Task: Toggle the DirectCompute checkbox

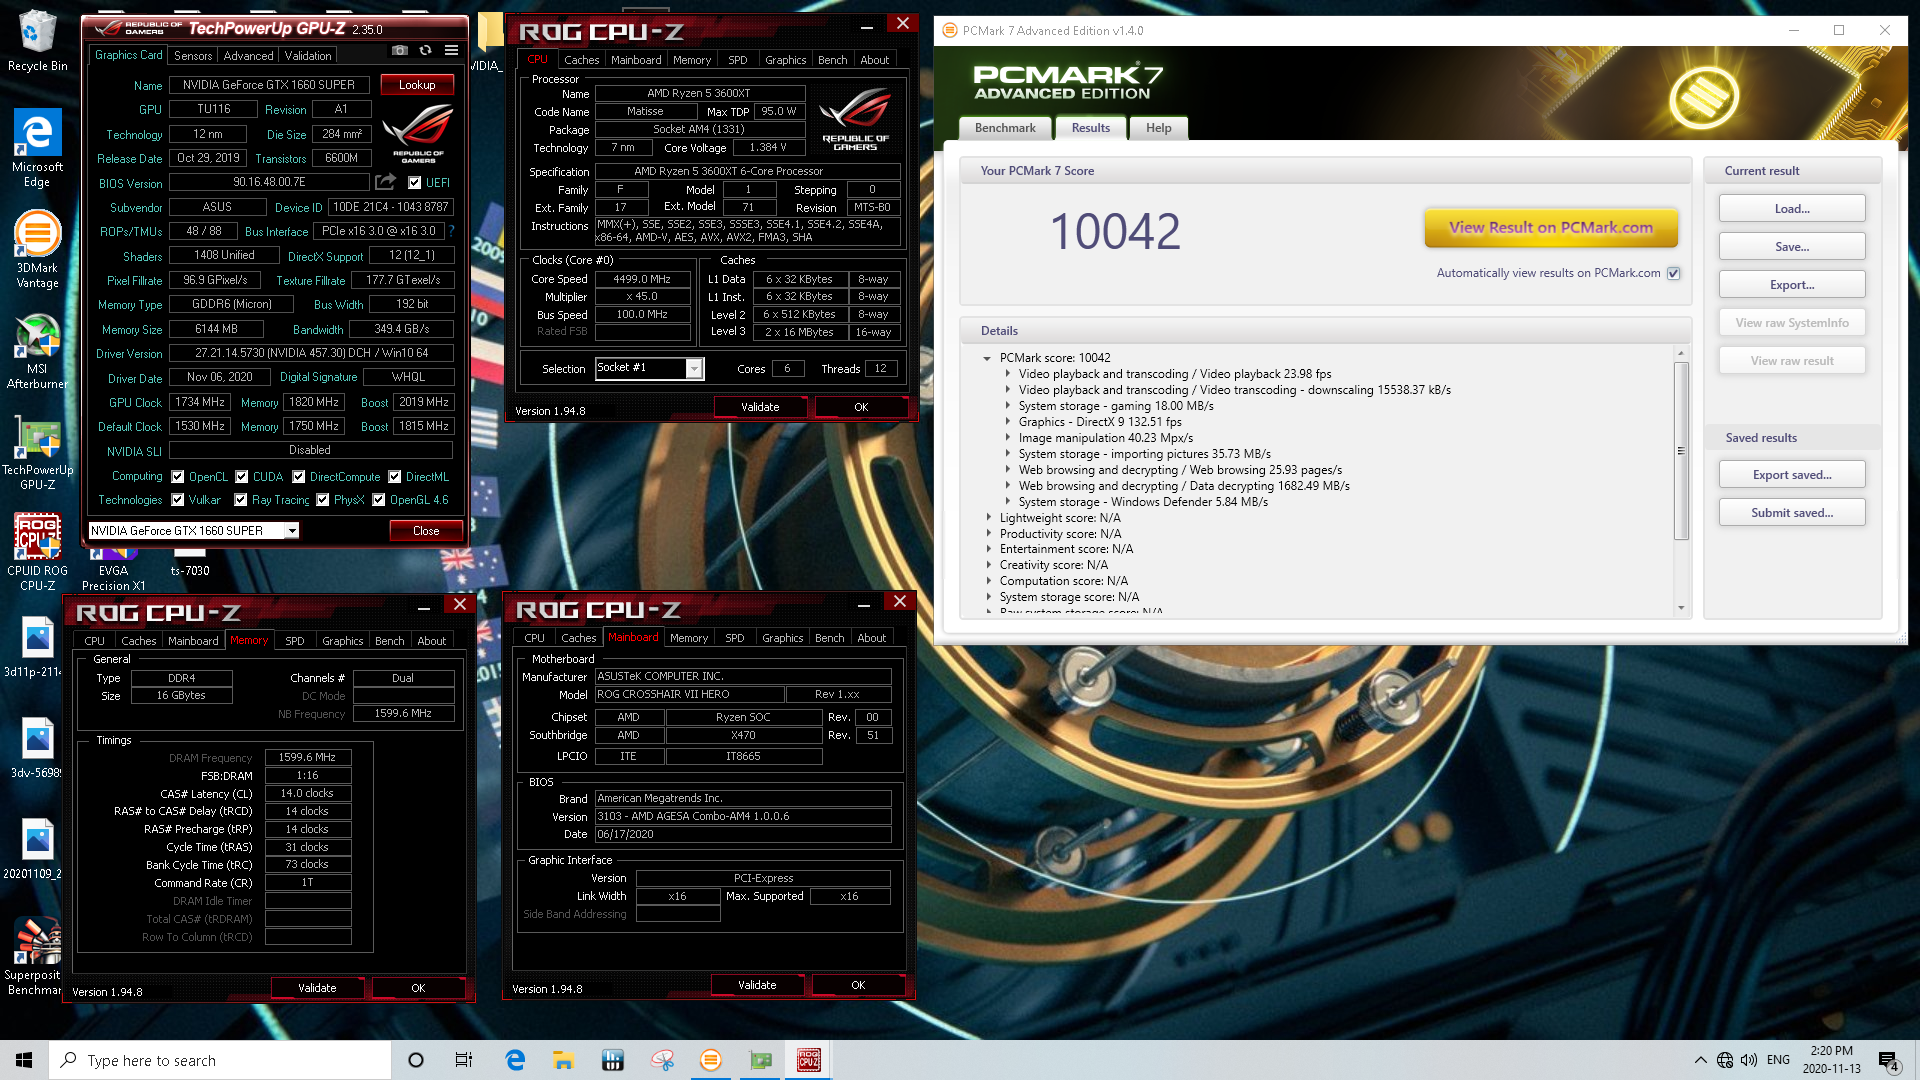Action: click(x=299, y=477)
